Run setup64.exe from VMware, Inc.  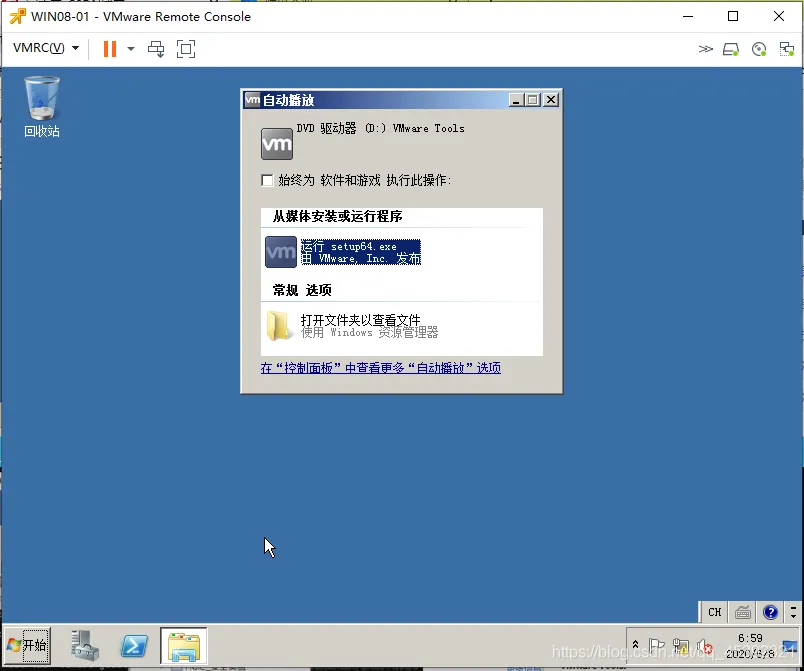coord(360,252)
